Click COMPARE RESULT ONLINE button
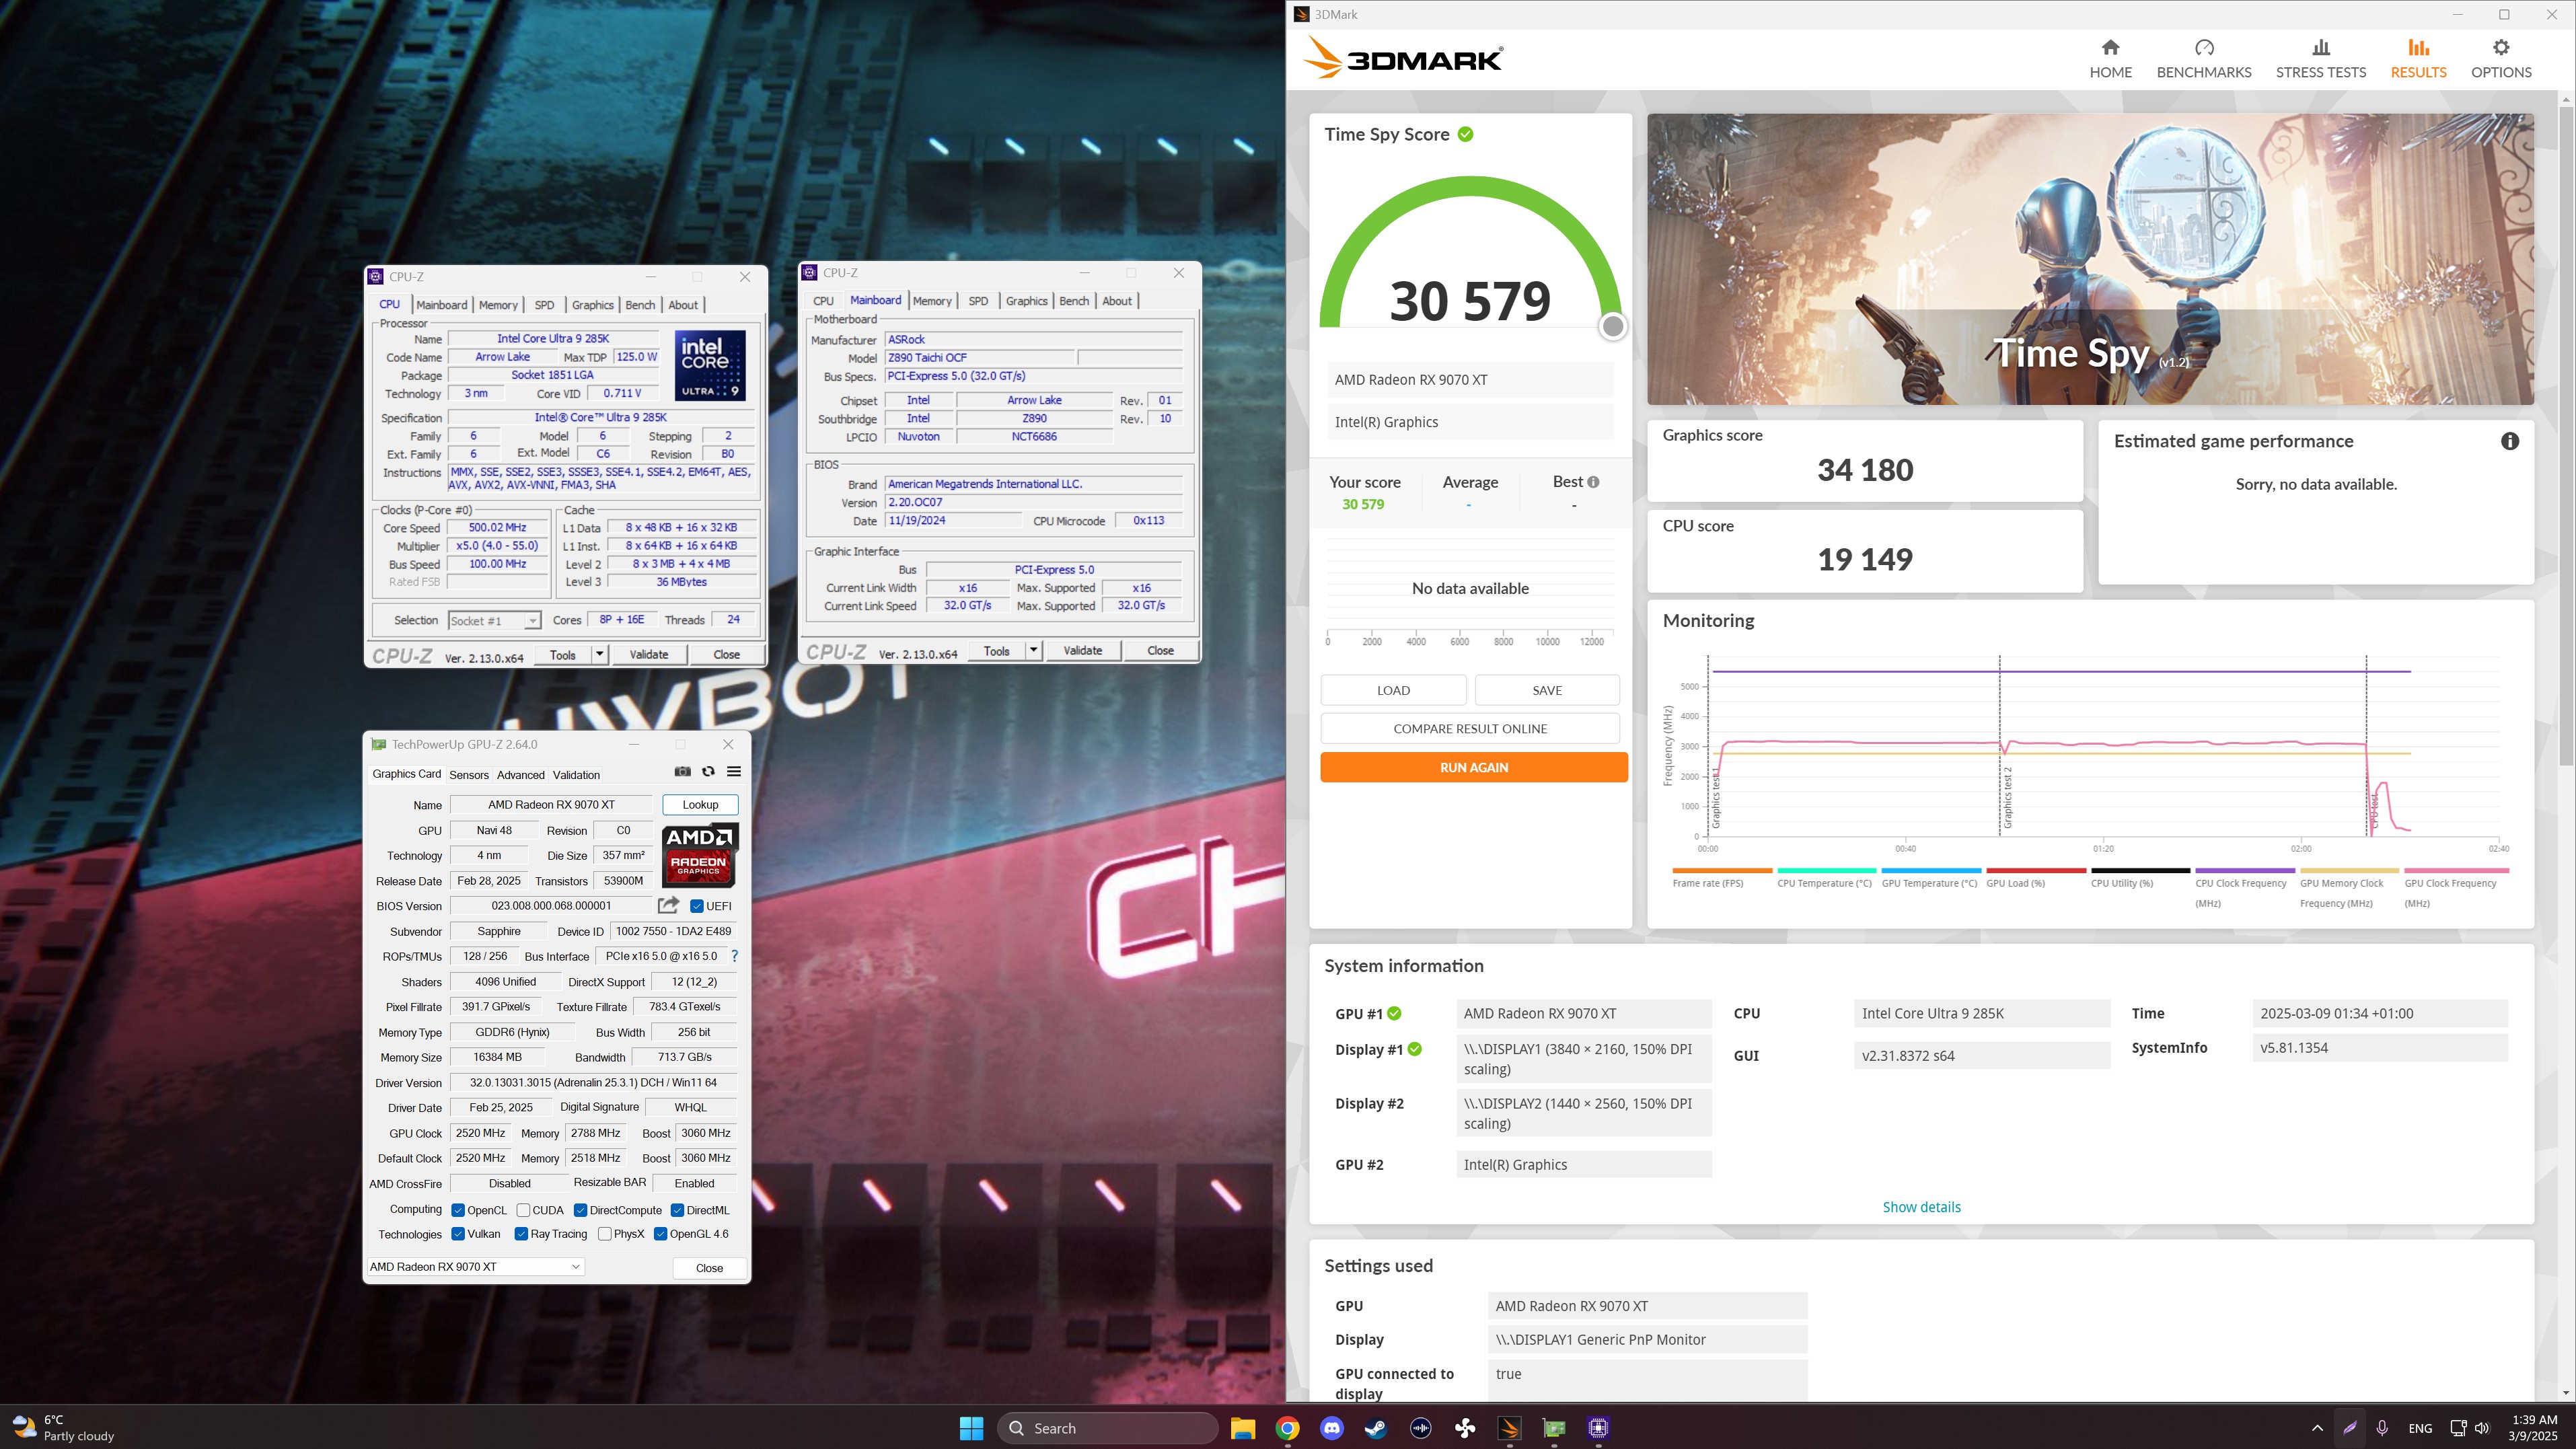 [1470, 729]
